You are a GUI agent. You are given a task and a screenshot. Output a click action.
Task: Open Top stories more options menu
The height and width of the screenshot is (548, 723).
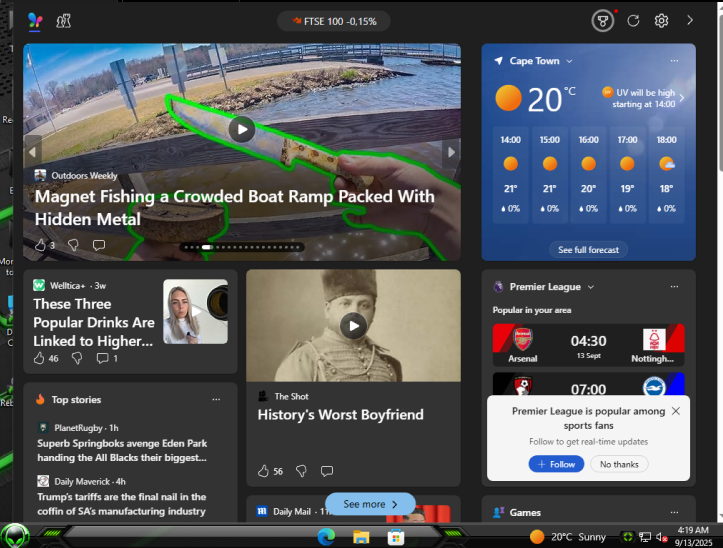216,399
